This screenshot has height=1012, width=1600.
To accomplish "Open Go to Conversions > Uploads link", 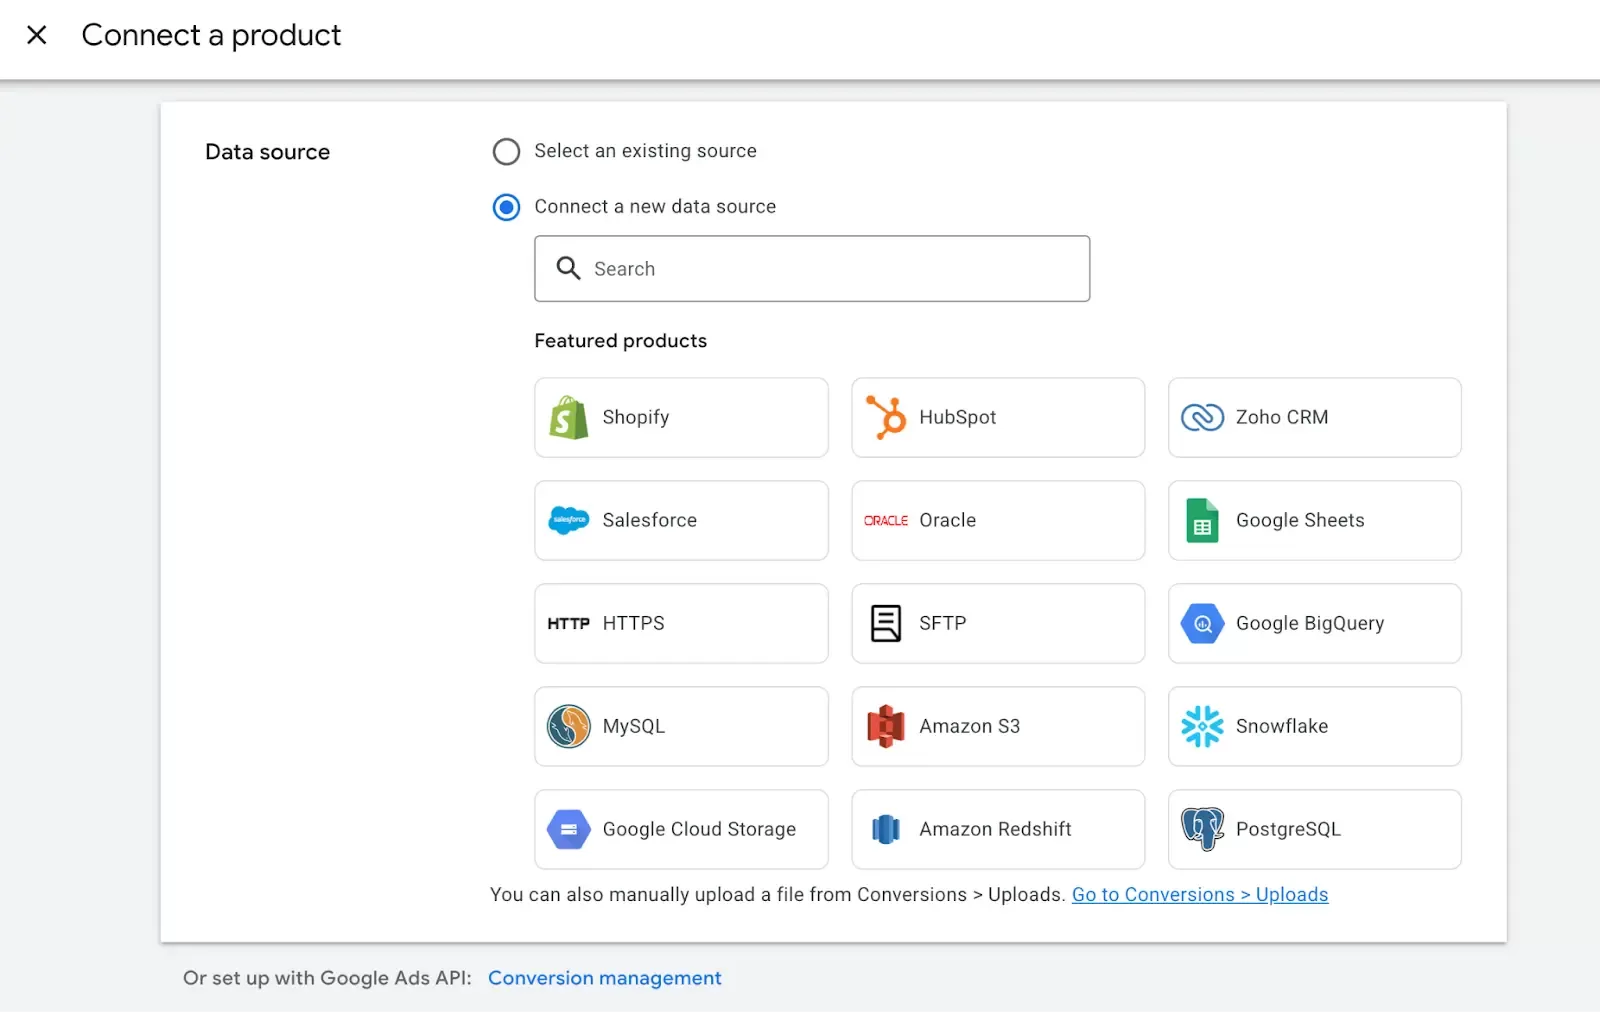I will 1200,895.
